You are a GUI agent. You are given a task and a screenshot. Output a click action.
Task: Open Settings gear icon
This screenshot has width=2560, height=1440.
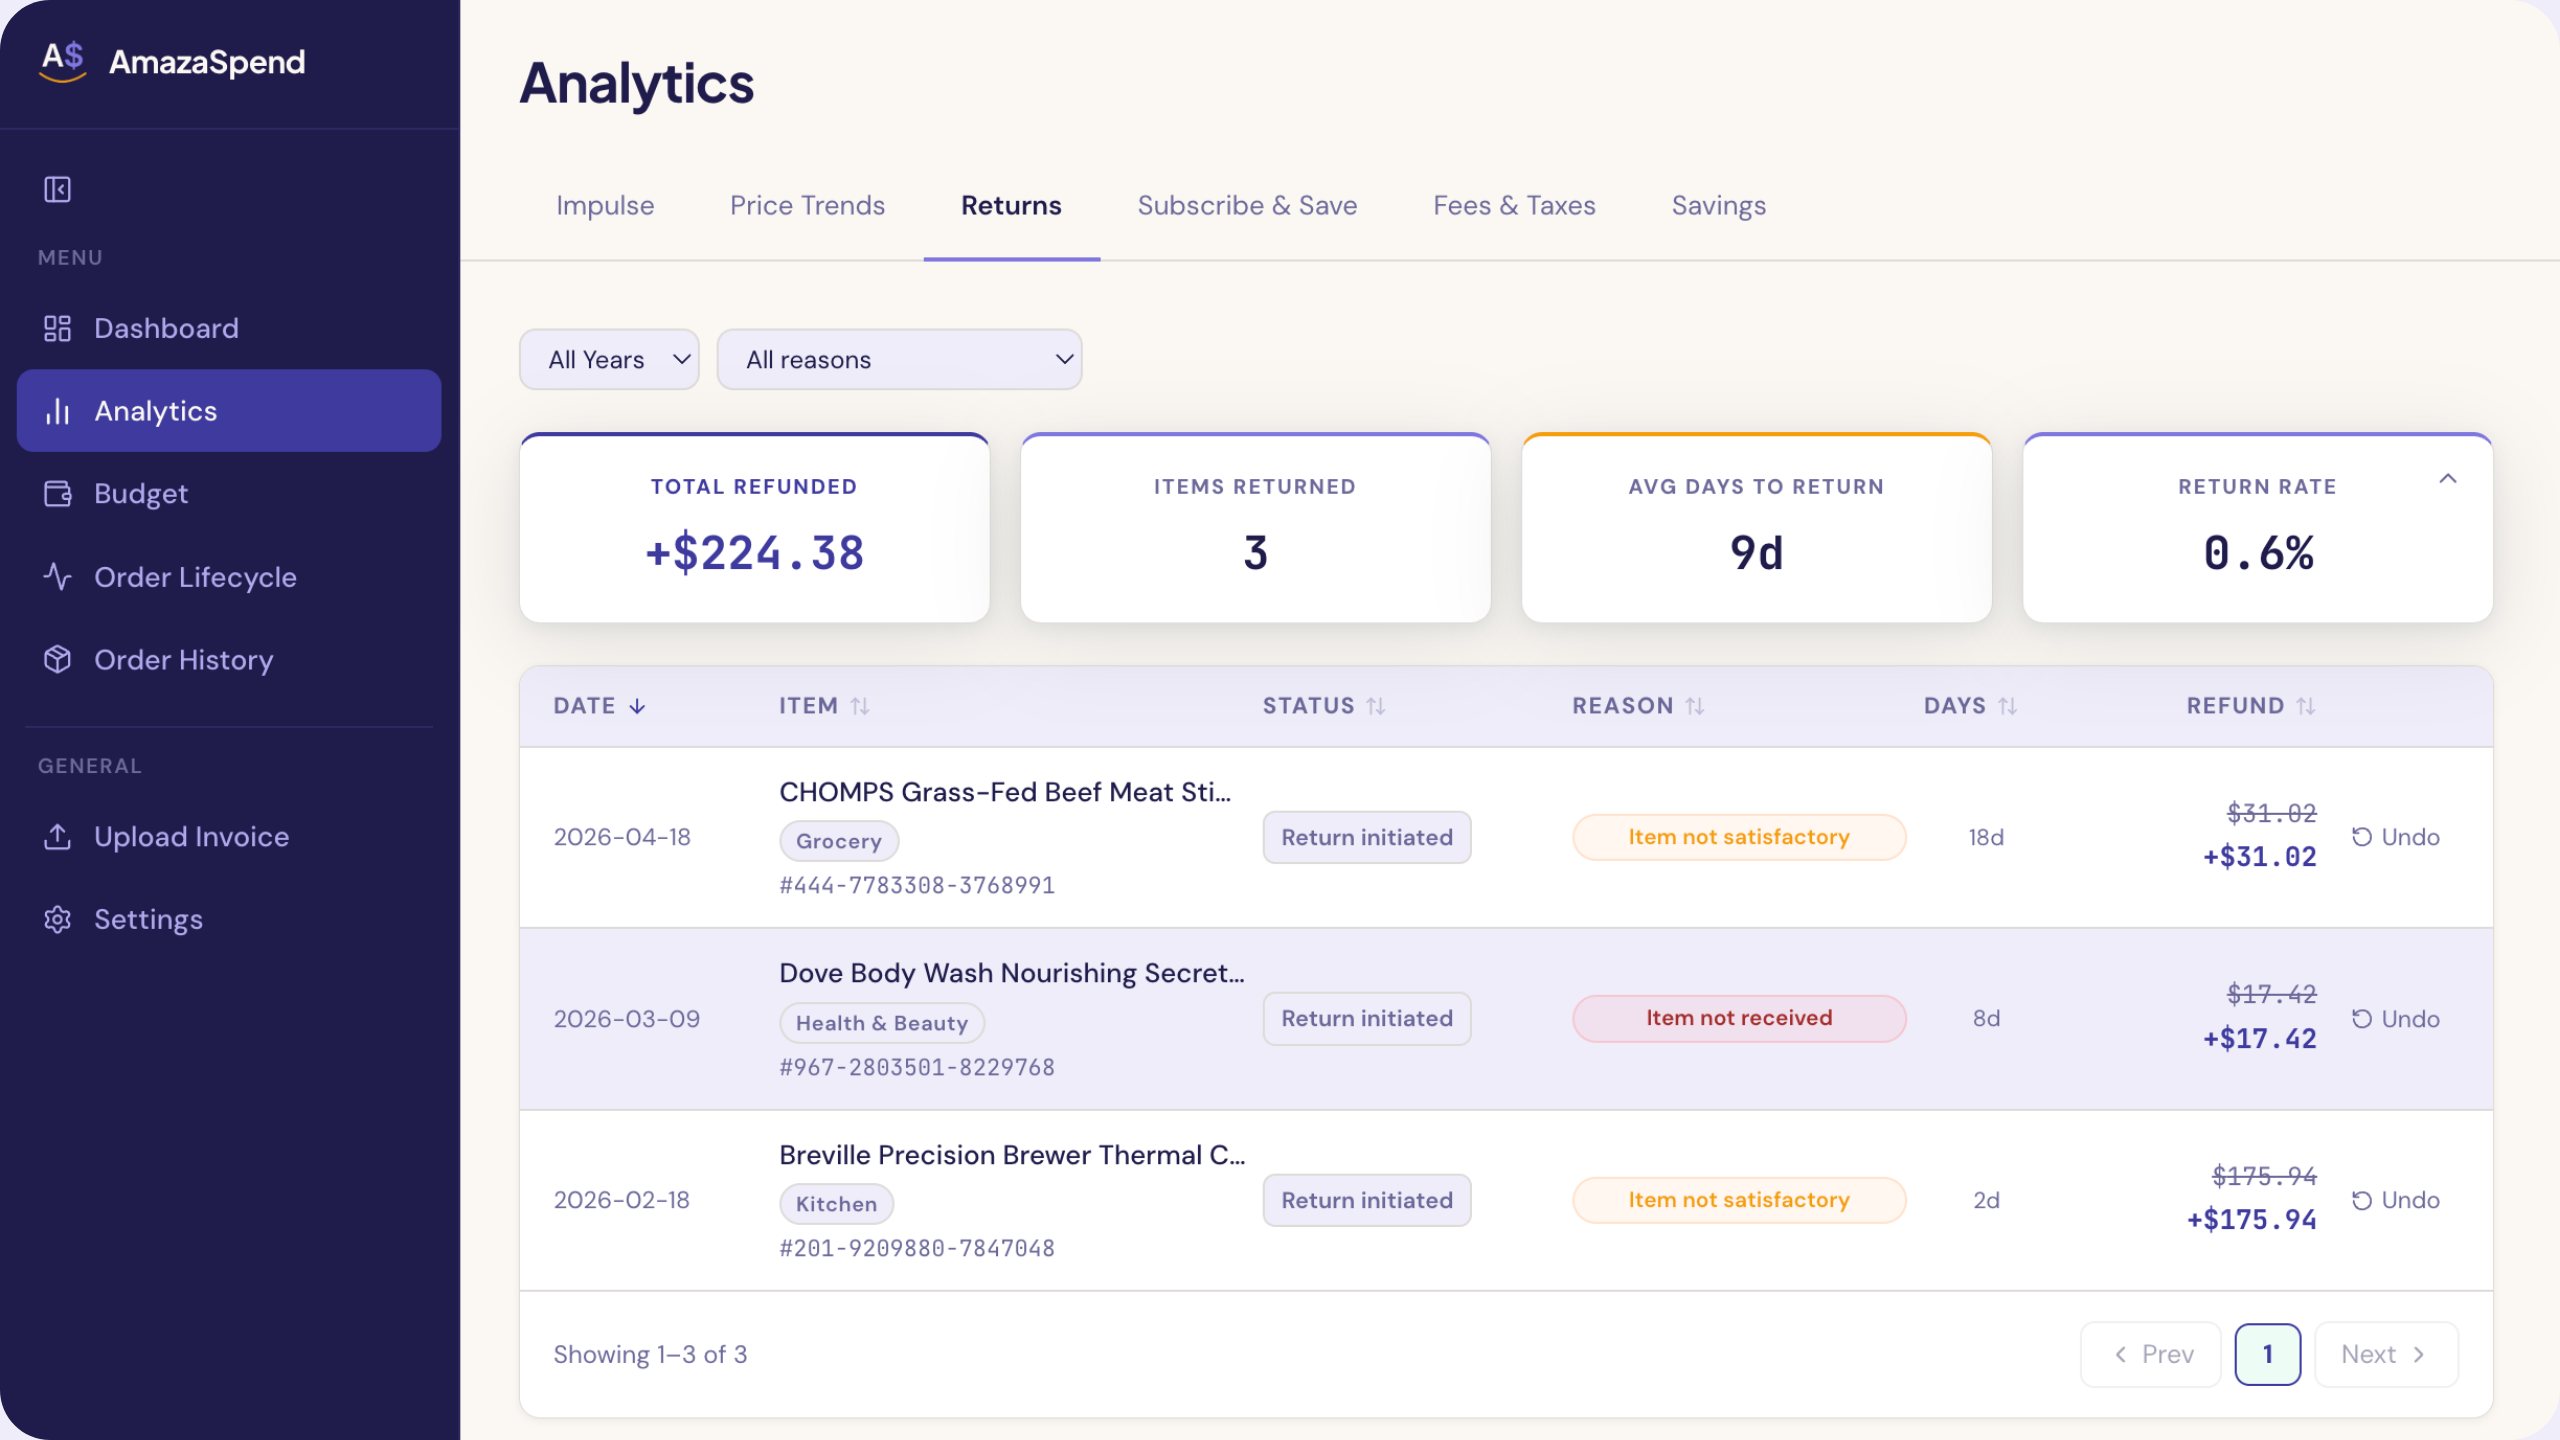(x=57, y=919)
